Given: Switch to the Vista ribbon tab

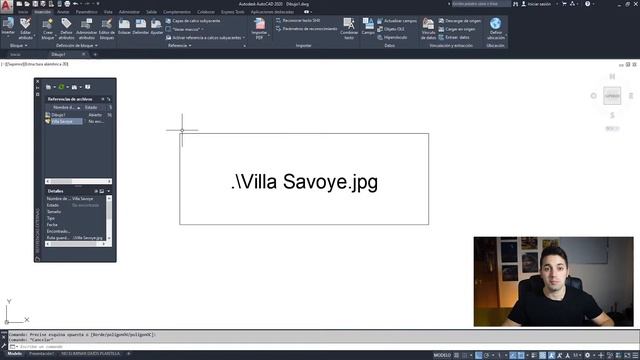Looking at the screenshot, I should pos(108,12).
